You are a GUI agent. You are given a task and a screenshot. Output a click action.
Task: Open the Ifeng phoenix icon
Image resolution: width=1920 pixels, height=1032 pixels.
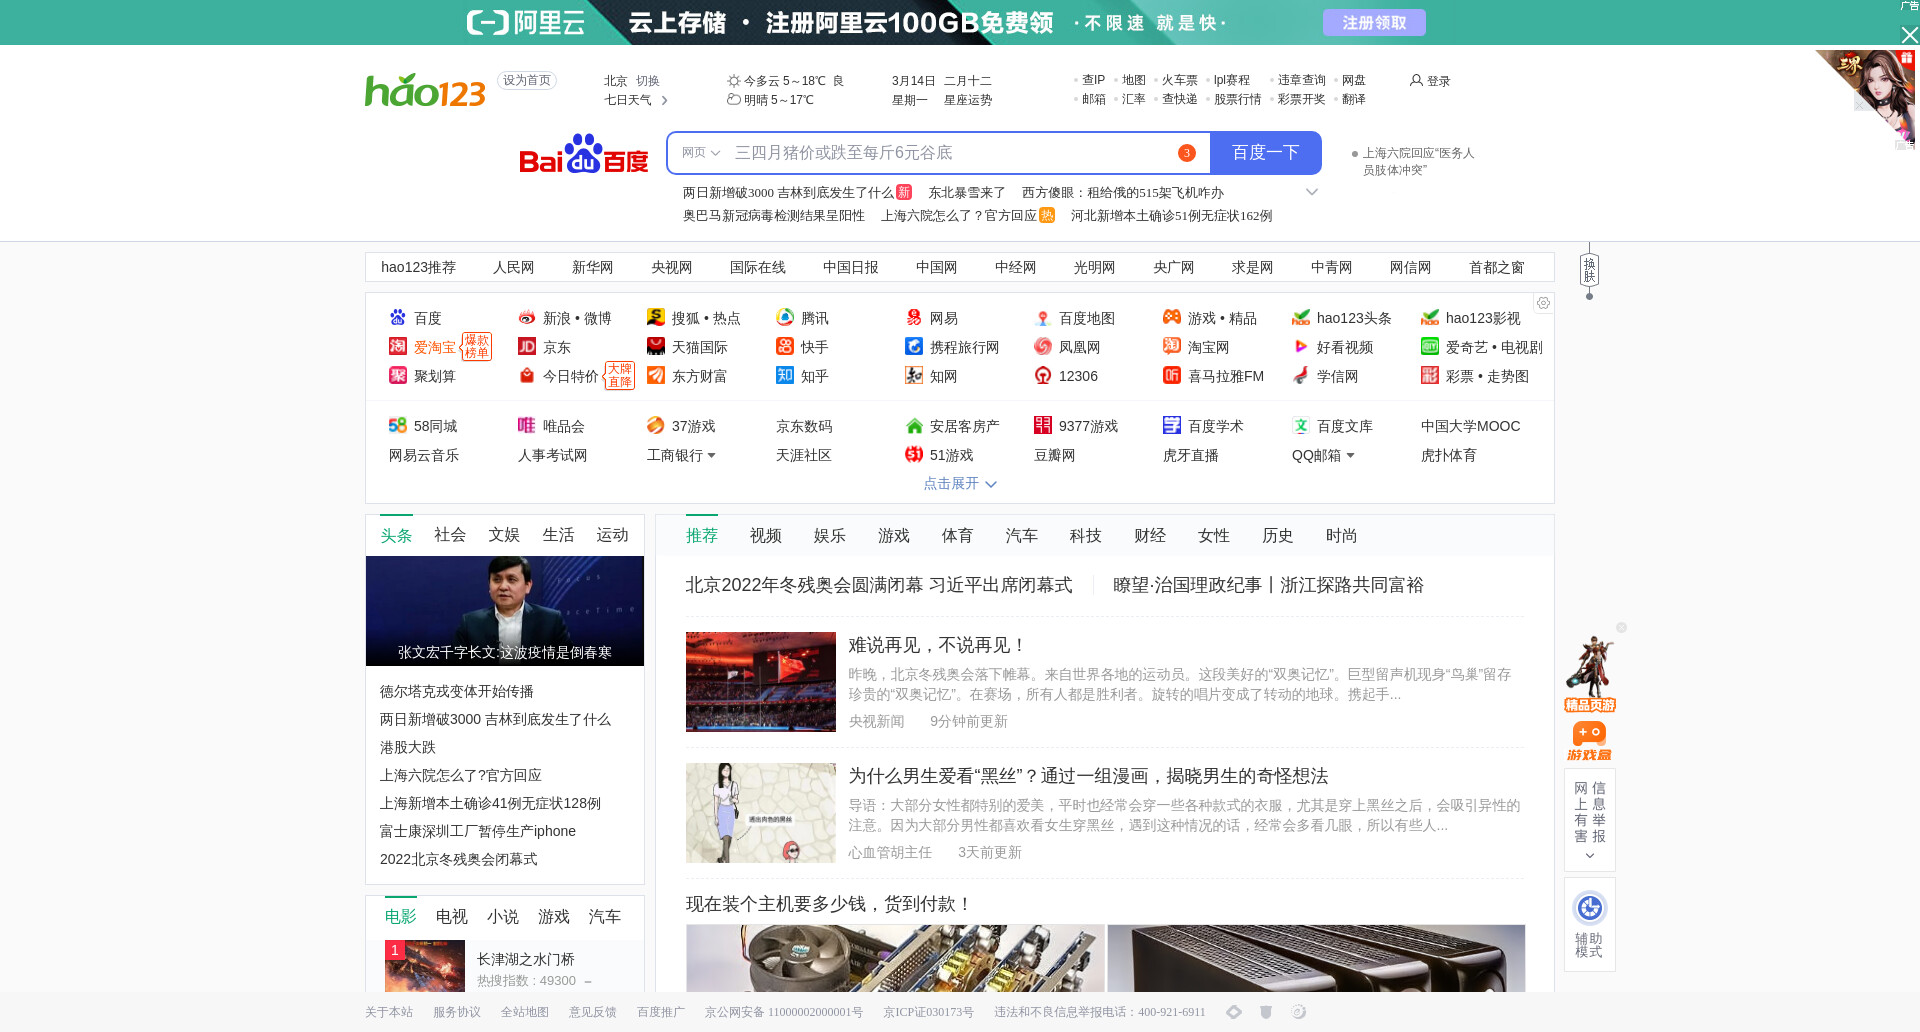click(1043, 347)
